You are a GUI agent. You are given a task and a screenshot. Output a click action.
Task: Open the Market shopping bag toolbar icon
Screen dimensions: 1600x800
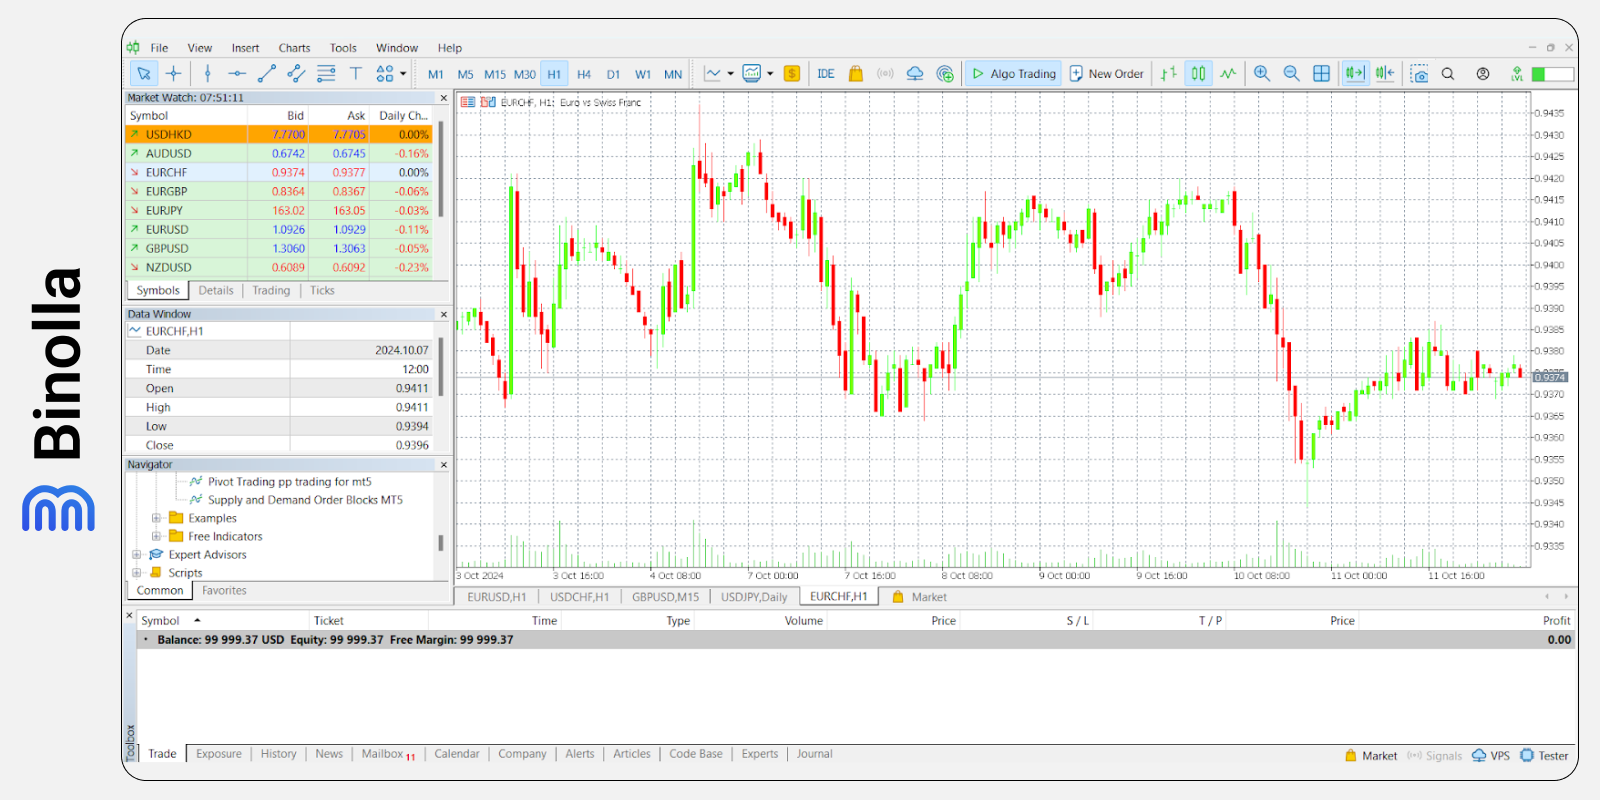pyautogui.click(x=855, y=73)
